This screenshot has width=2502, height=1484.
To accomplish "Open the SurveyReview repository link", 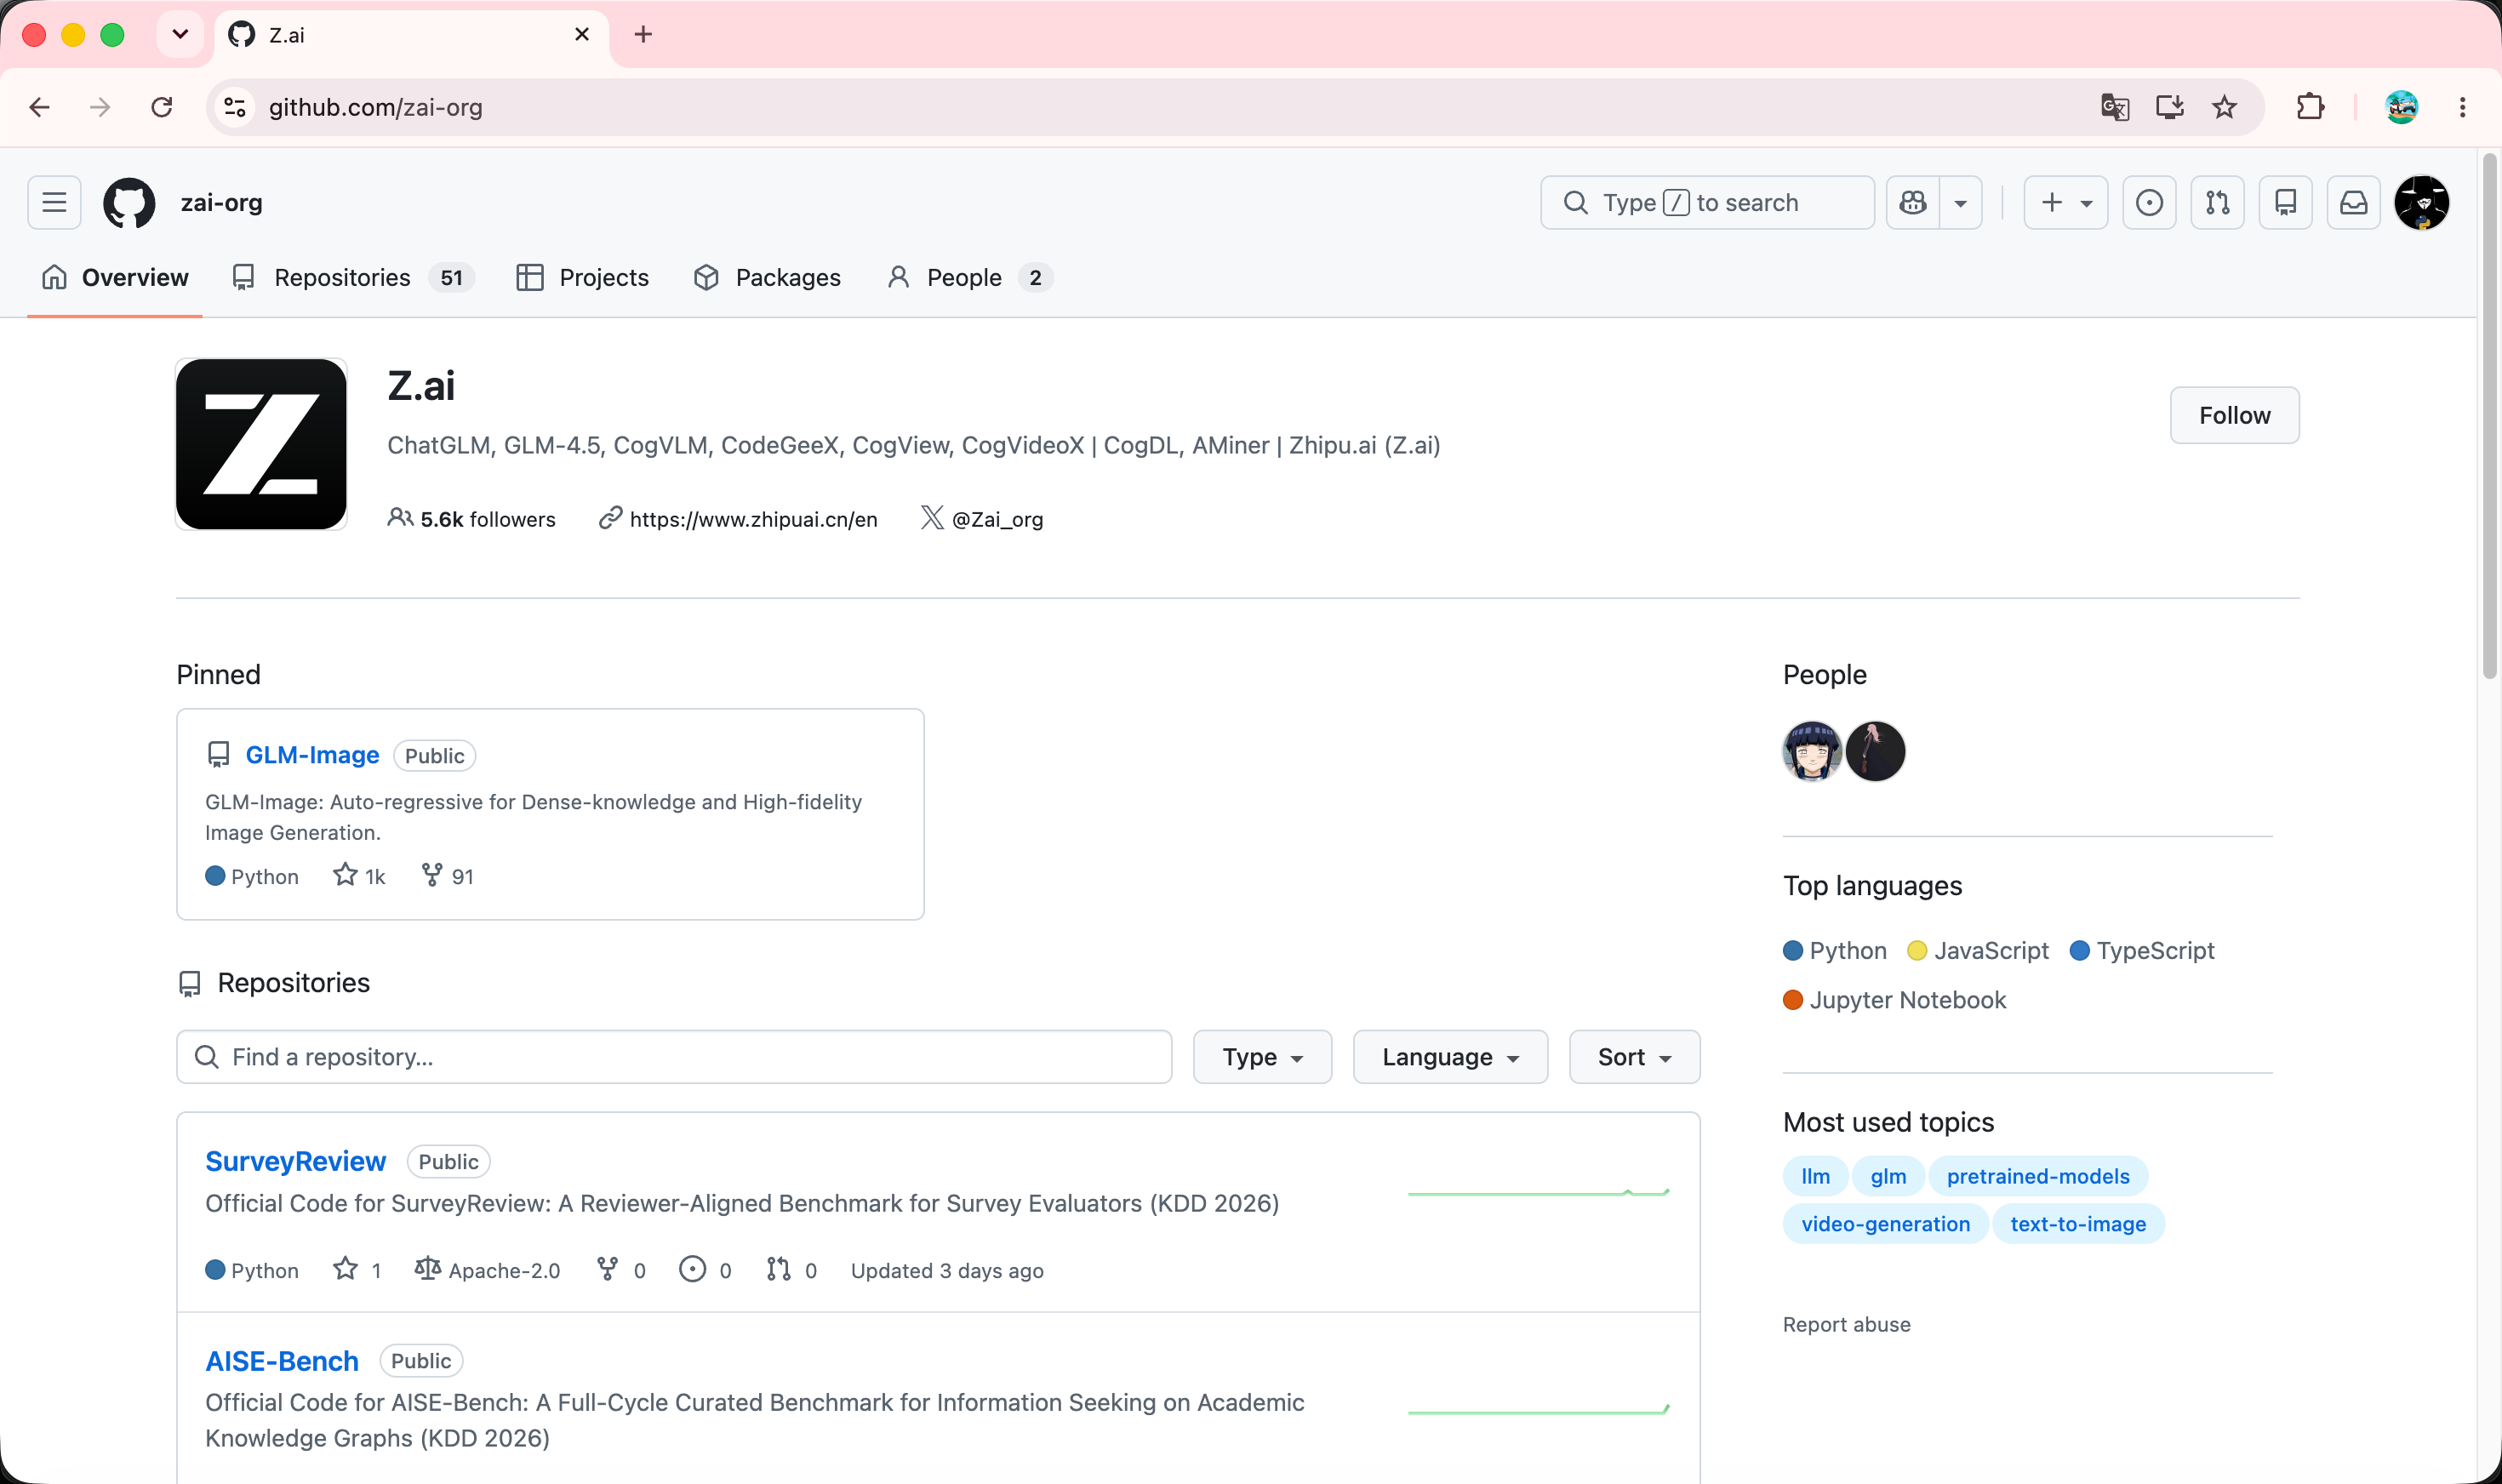I will click(x=295, y=1161).
